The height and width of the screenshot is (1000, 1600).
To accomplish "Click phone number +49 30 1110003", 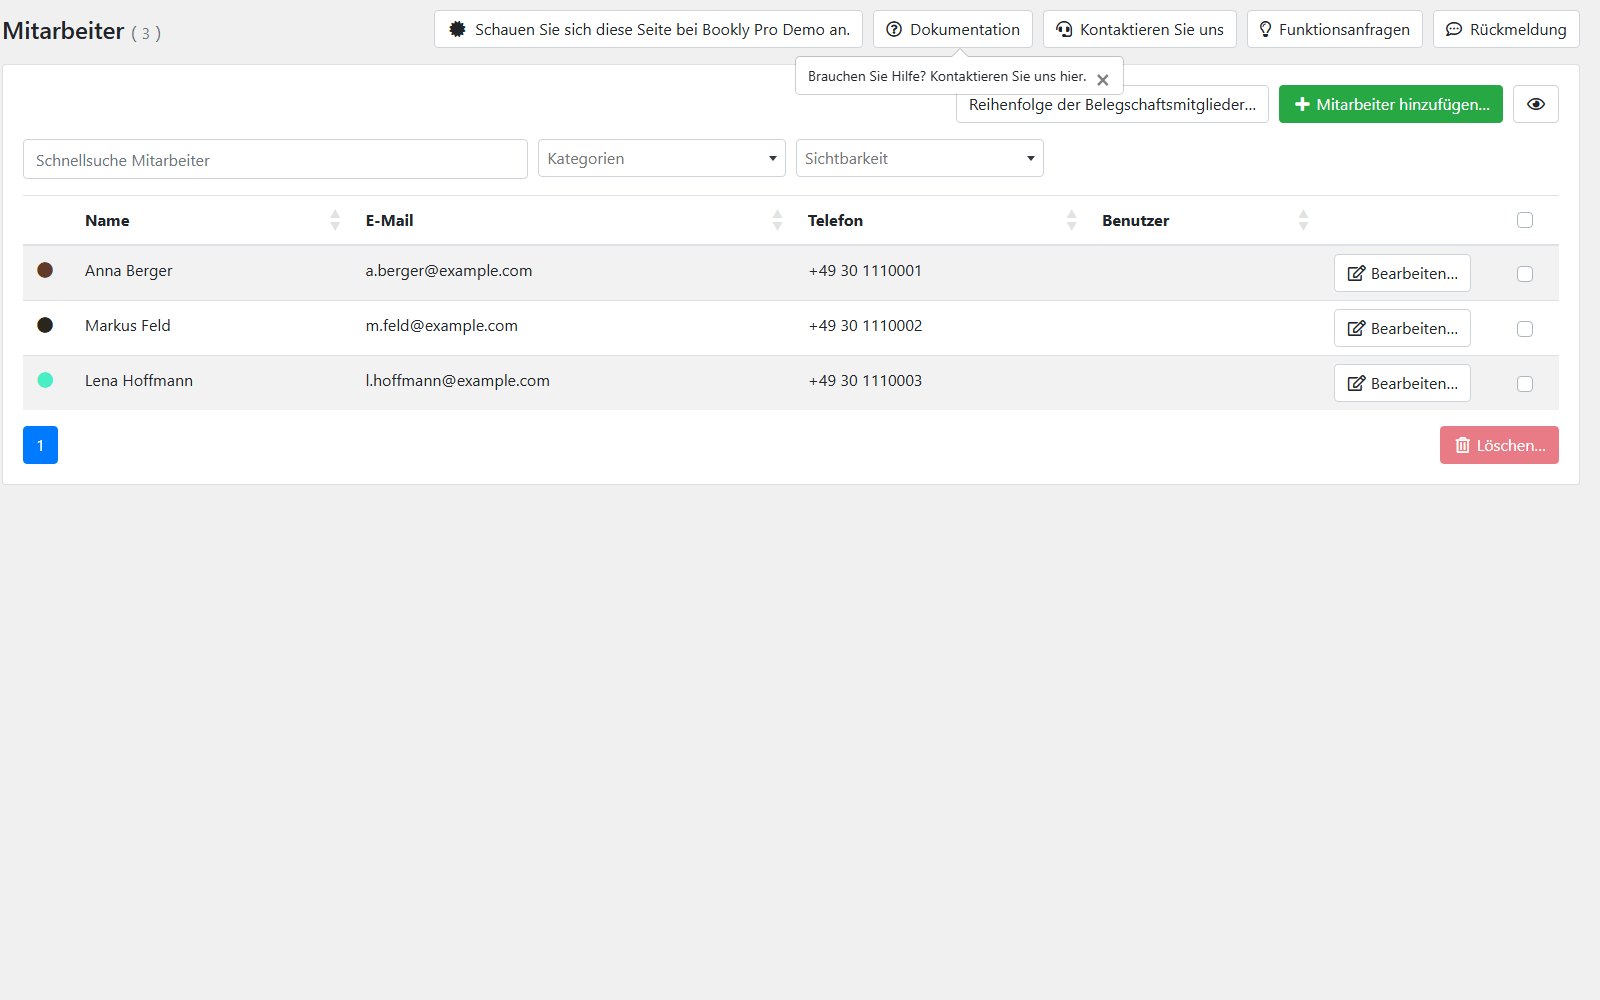I will click(865, 380).
